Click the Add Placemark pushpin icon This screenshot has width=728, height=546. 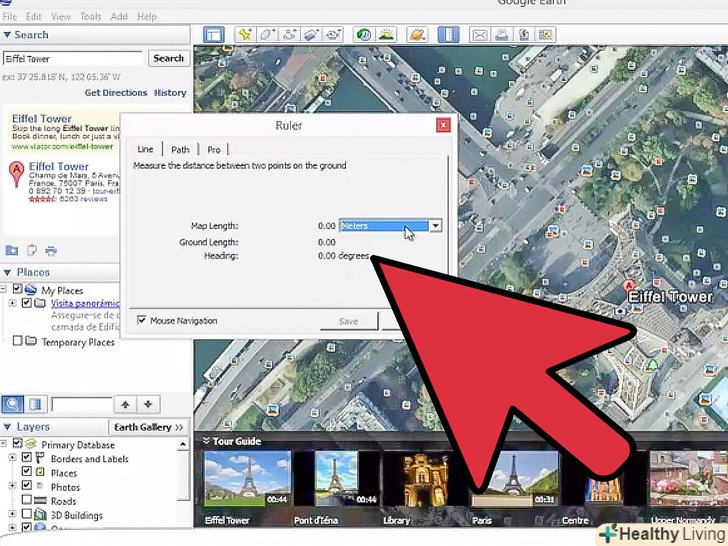[x=245, y=35]
